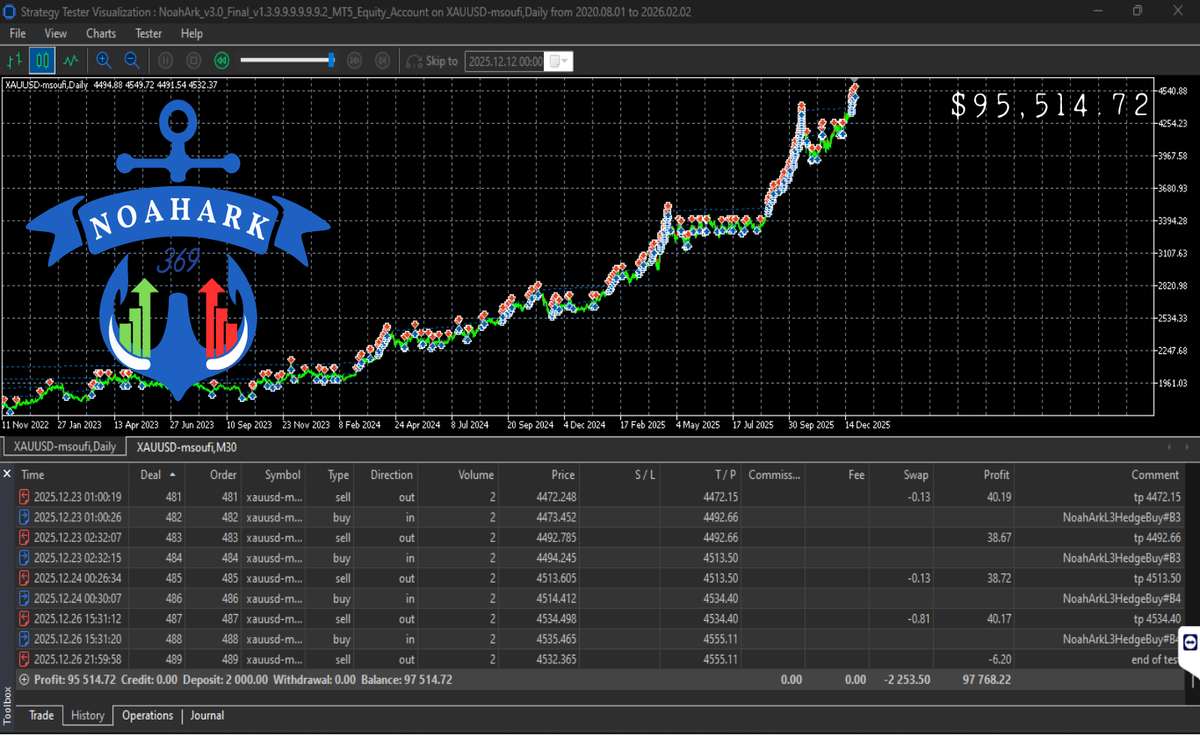1200x736 pixels.
Task: Click the chart bars icon in title bar
Action: (10, 11)
